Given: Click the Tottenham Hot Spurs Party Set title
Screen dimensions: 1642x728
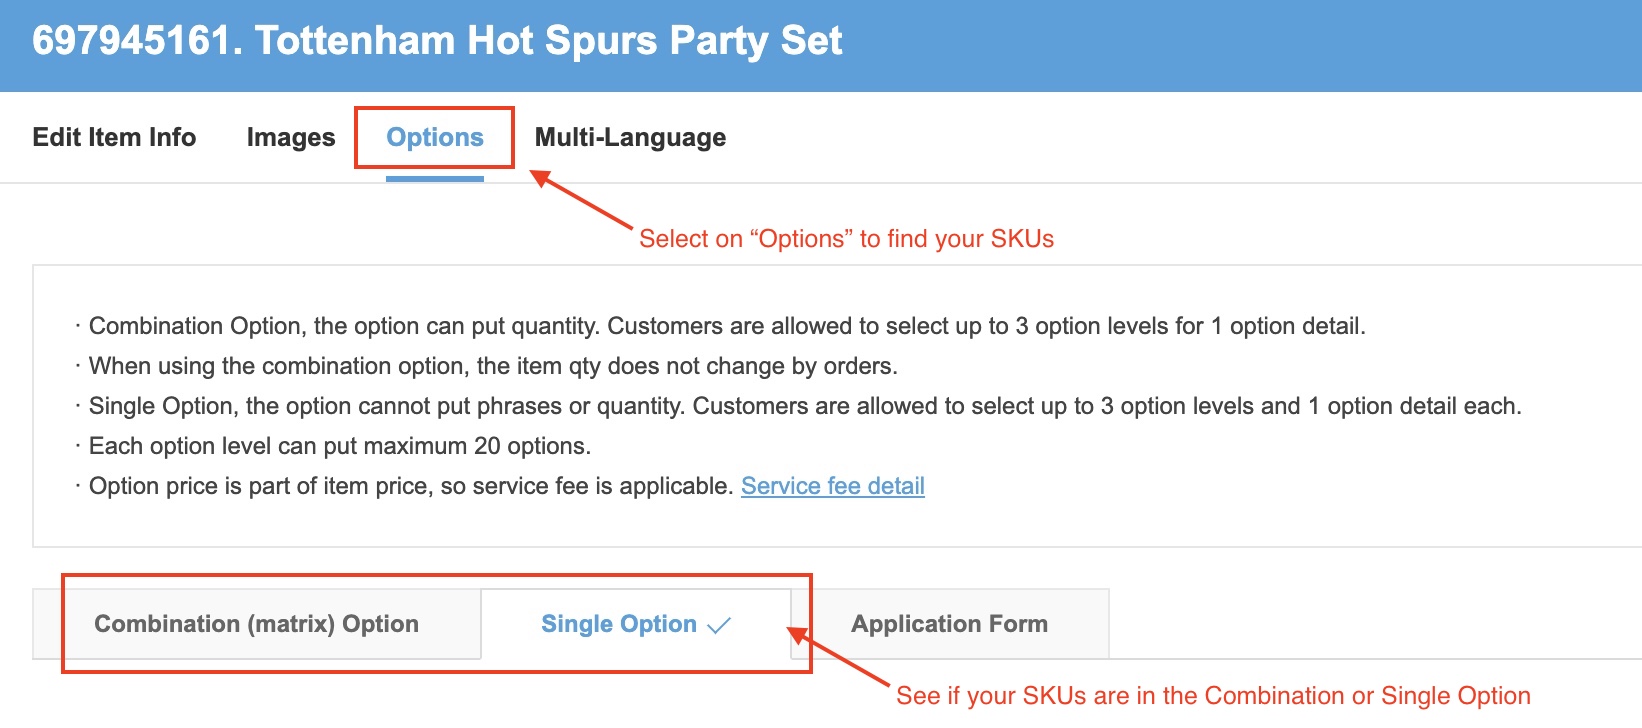Looking at the screenshot, I should pyautogui.click(x=548, y=41).
